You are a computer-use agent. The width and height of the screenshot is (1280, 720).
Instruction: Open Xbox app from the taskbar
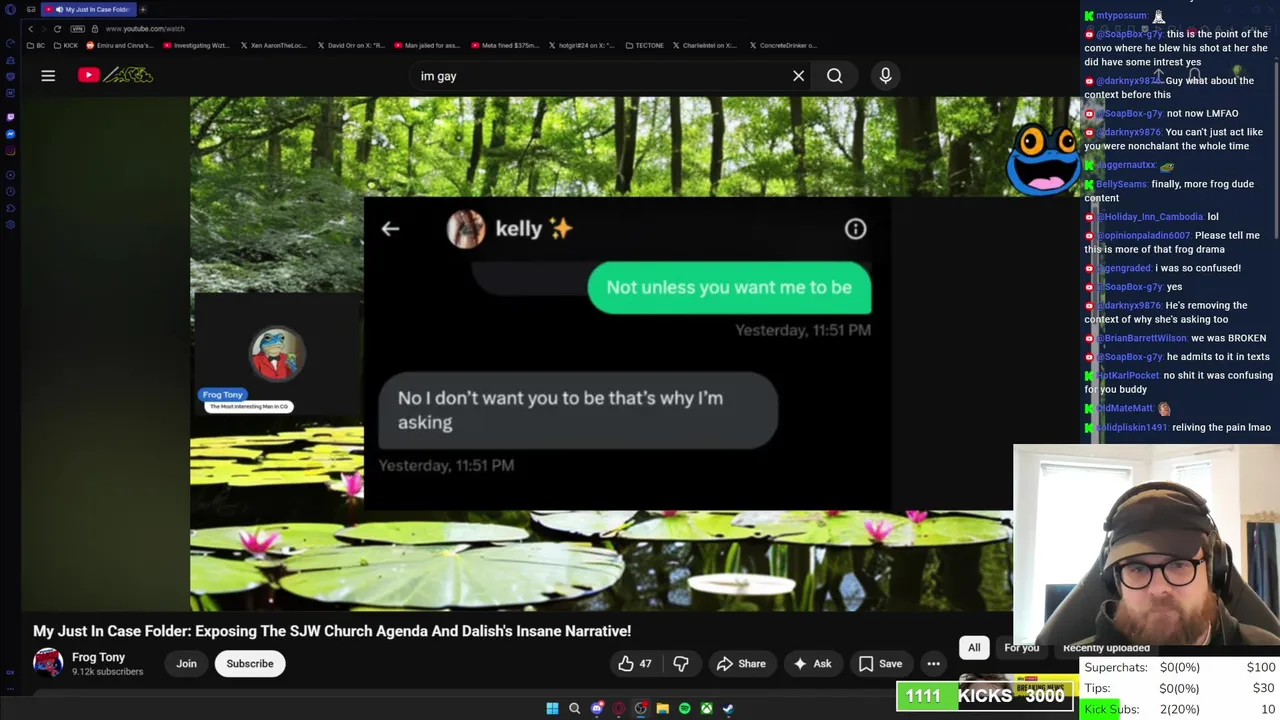click(x=706, y=708)
